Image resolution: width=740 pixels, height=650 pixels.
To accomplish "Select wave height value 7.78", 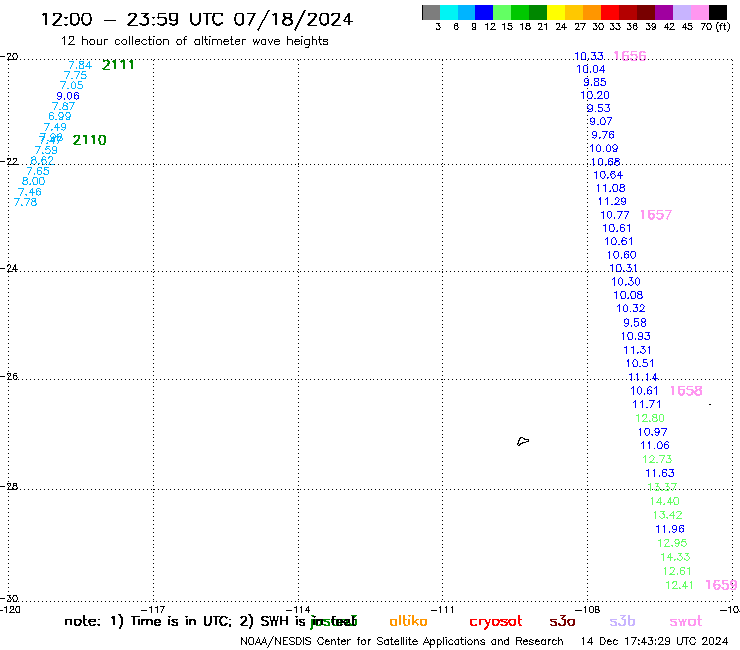I will 25,202.
